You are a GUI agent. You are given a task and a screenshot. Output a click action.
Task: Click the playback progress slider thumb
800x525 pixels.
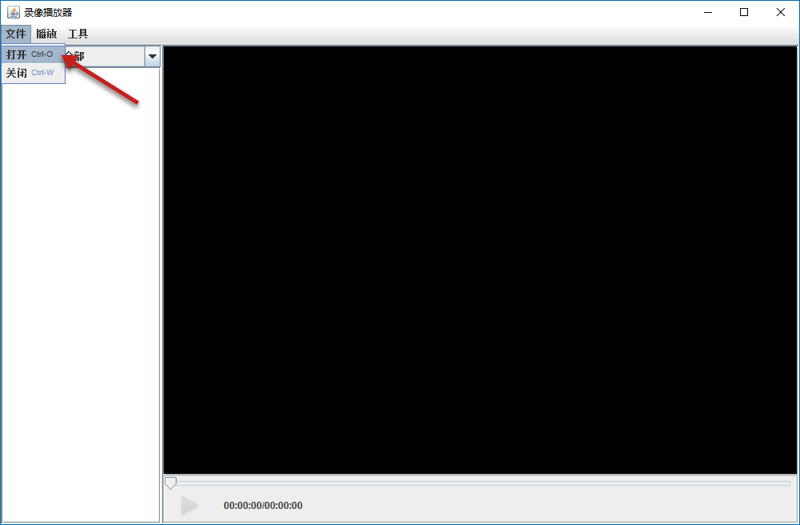click(171, 483)
